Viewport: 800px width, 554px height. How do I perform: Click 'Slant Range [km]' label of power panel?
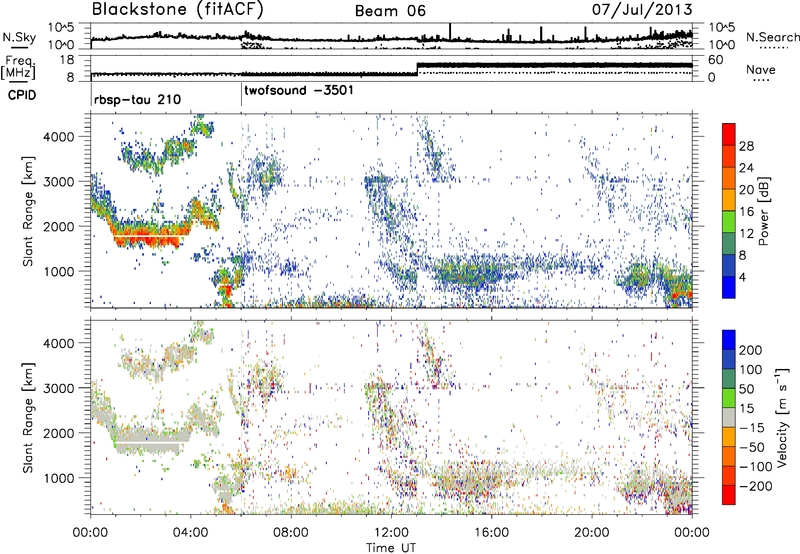(28, 211)
